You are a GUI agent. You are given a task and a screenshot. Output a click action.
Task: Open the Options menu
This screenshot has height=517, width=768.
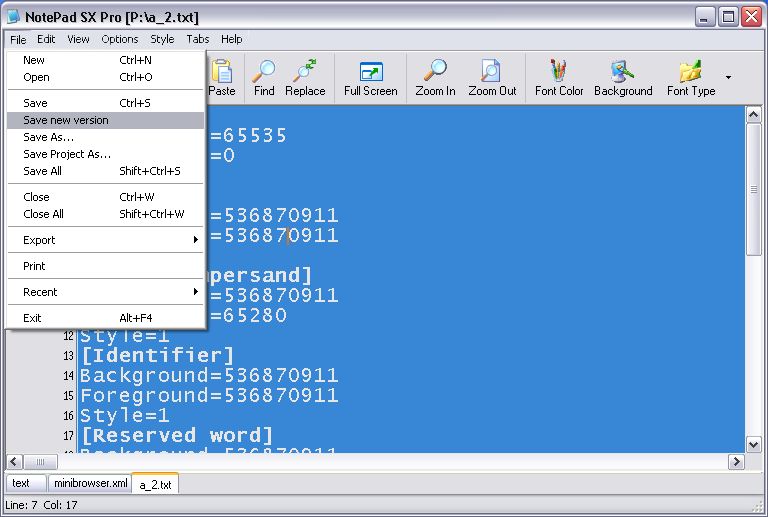tap(120, 39)
